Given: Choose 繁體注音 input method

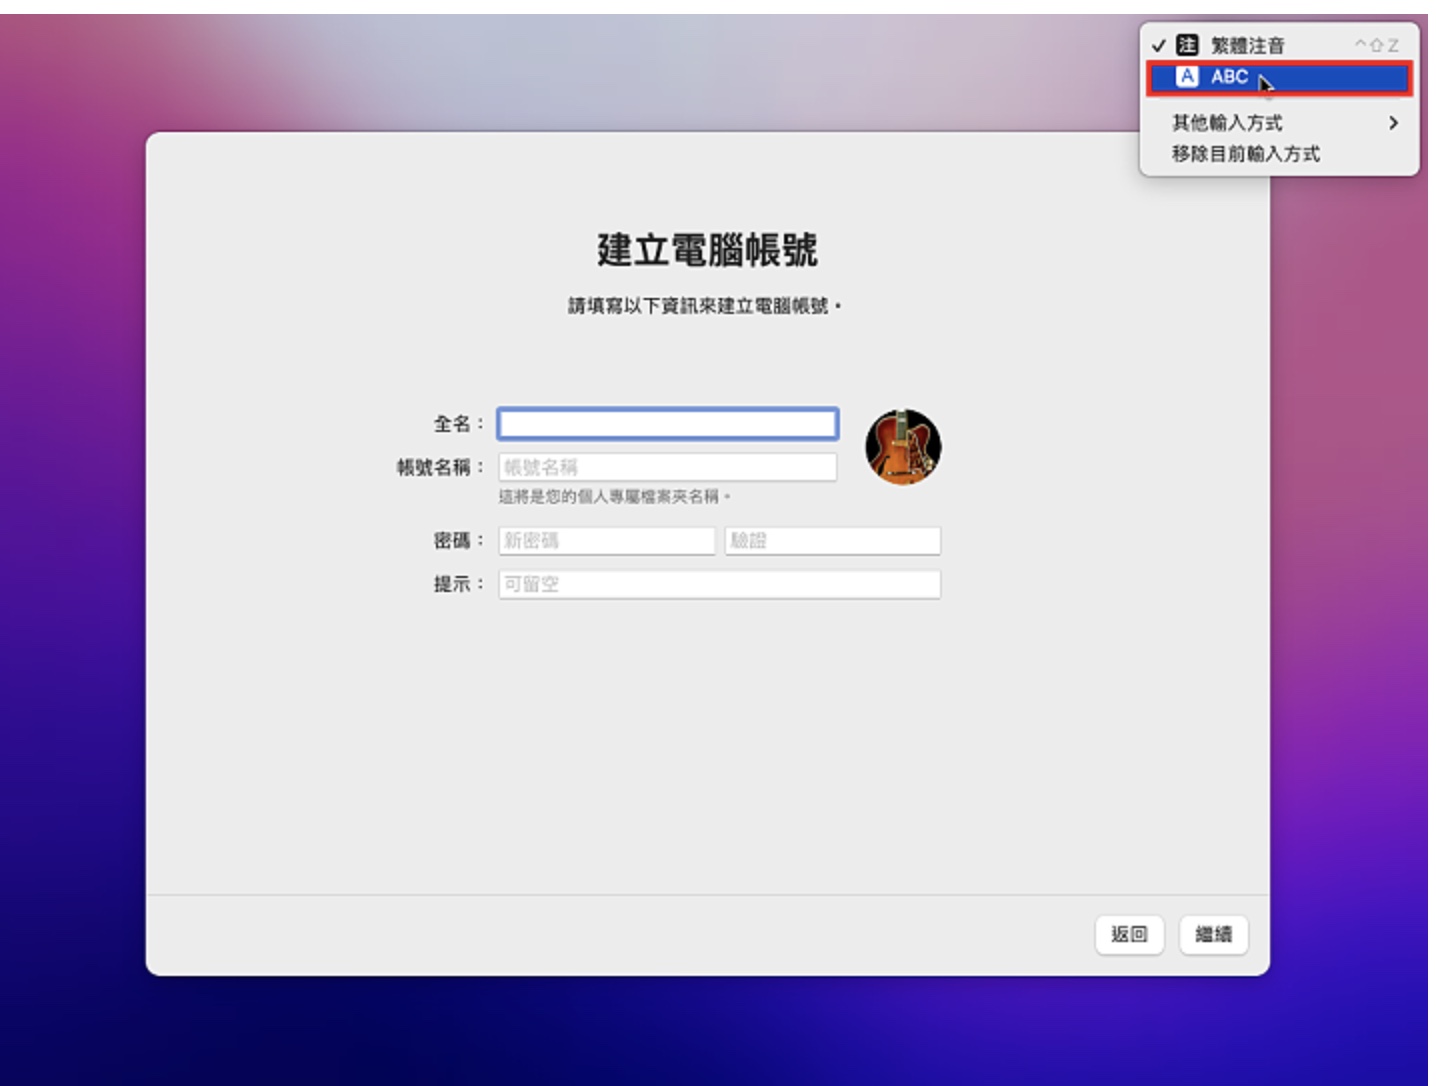Looking at the screenshot, I should coord(1279,45).
